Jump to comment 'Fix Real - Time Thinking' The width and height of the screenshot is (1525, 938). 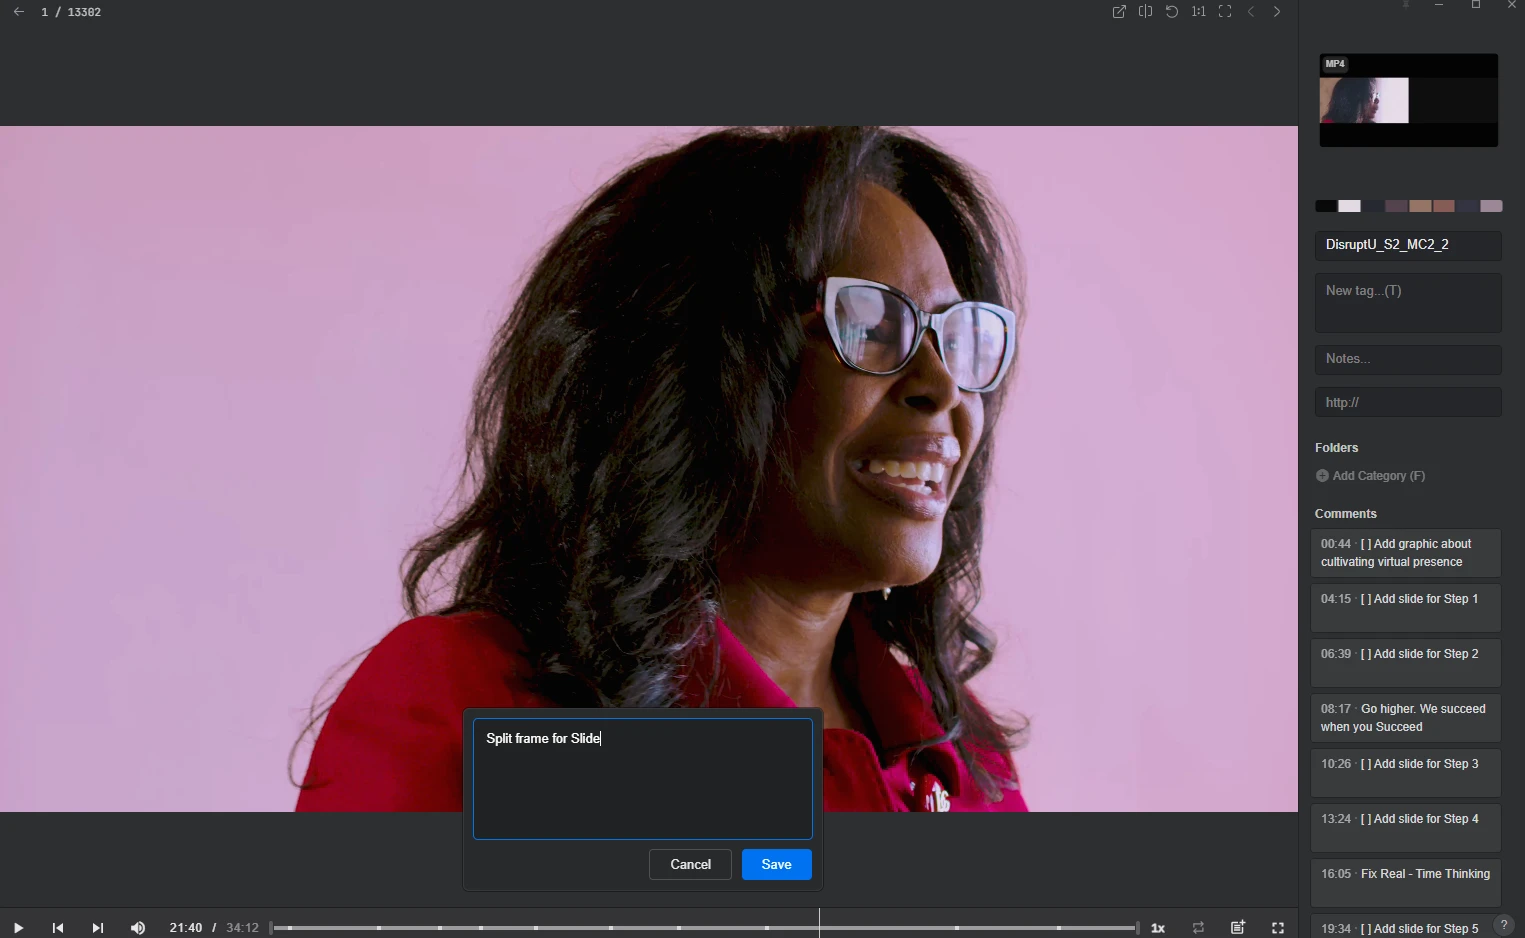click(x=1405, y=881)
